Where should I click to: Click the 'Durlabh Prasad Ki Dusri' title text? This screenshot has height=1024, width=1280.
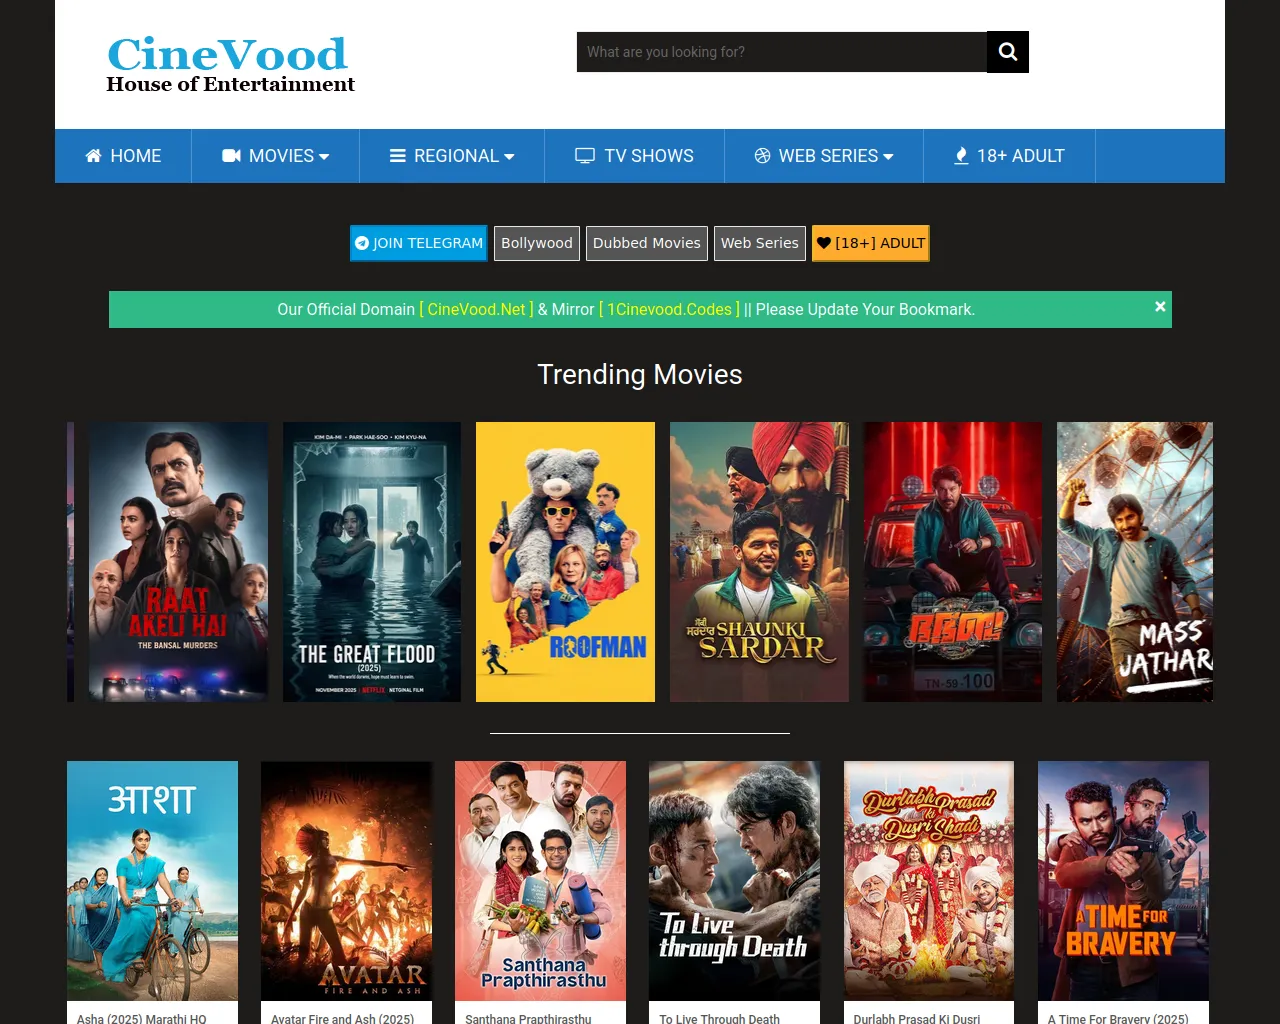coord(917,1018)
